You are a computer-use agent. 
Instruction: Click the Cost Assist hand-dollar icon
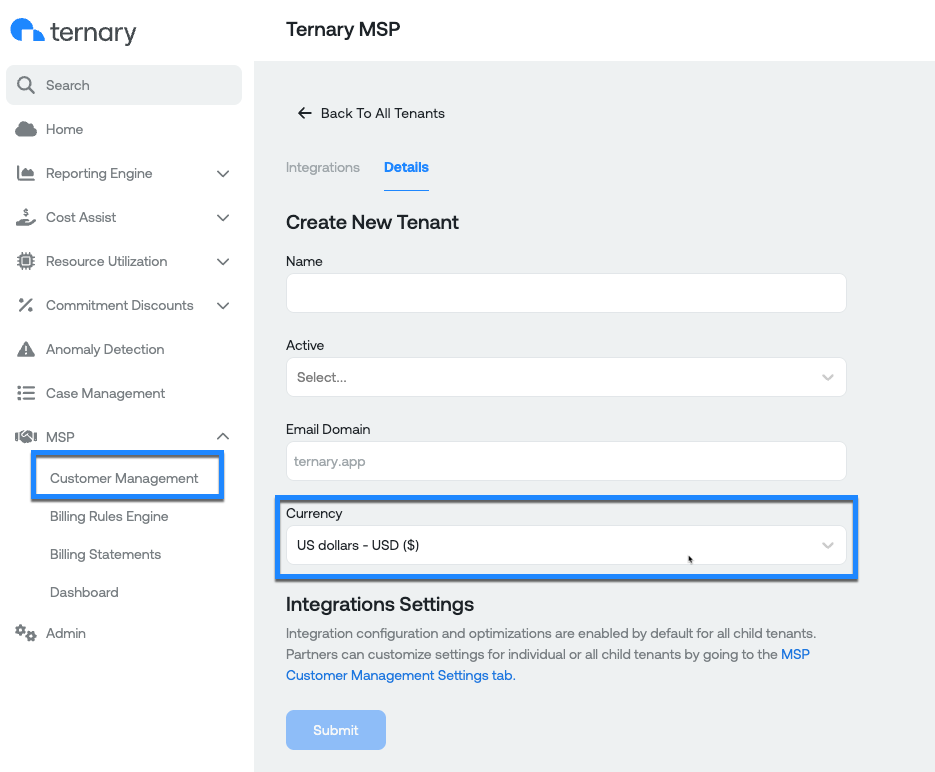(26, 218)
